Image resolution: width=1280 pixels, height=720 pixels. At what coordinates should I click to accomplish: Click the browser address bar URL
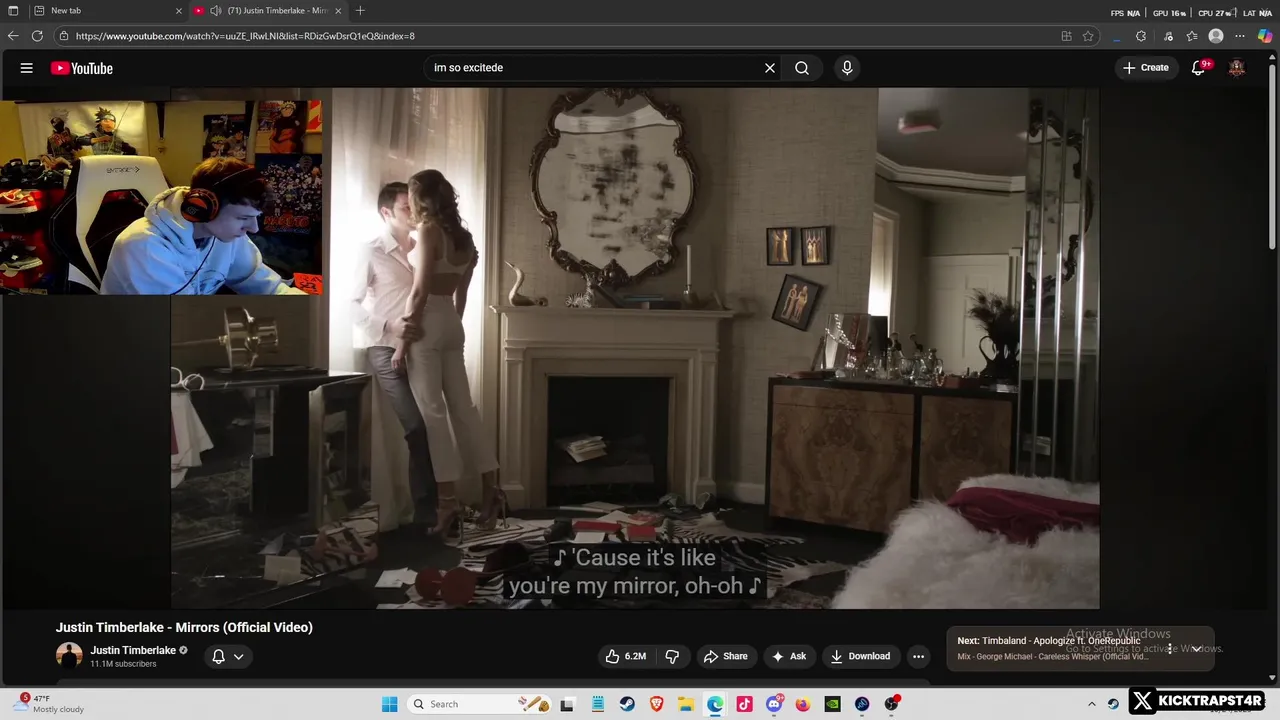point(245,36)
